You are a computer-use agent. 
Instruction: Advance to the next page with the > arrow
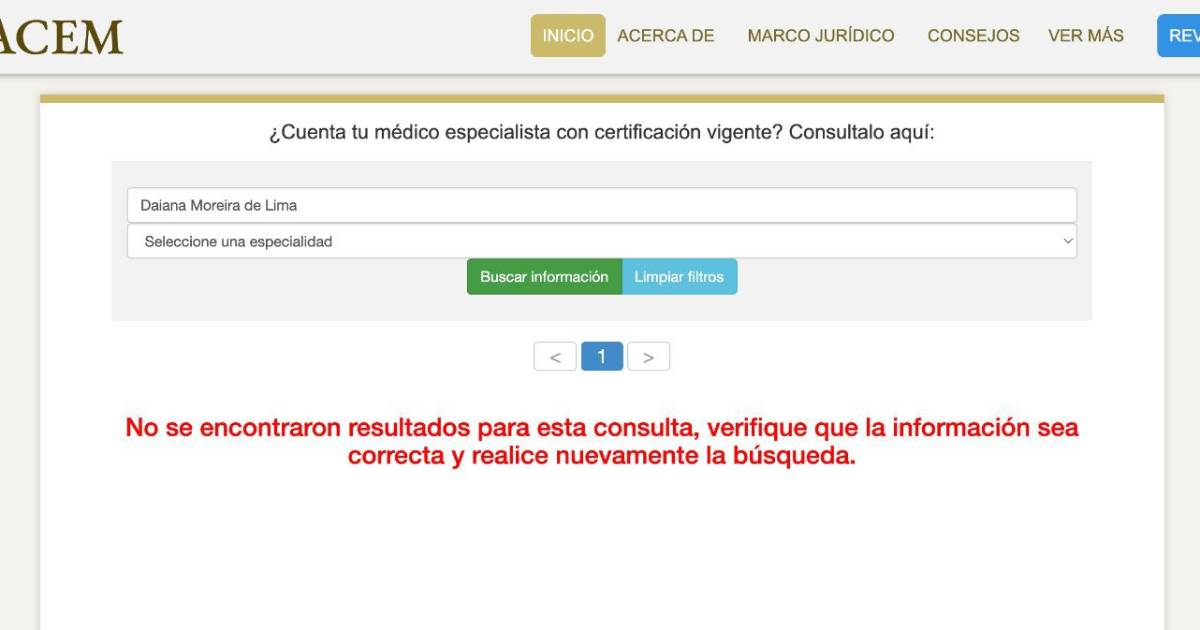click(x=648, y=357)
